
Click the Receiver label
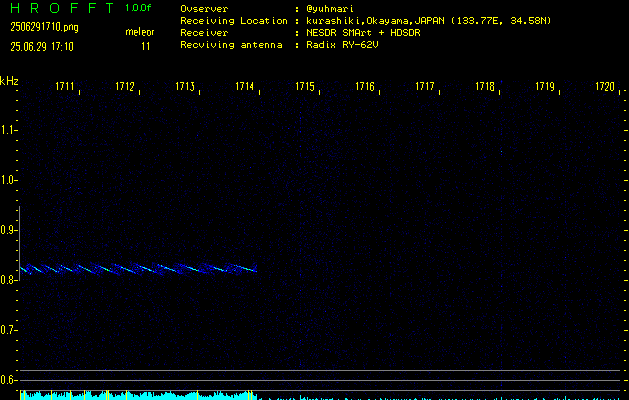pyautogui.click(x=204, y=32)
